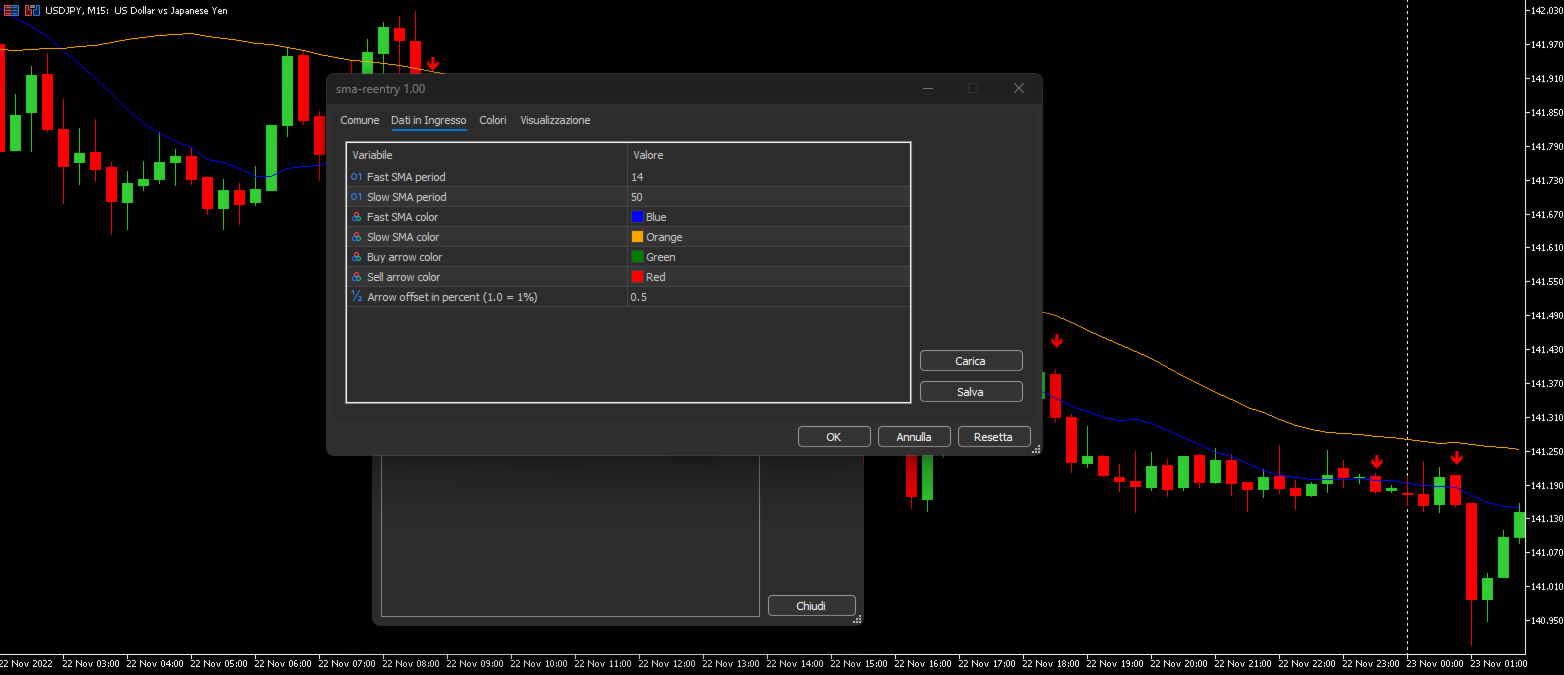
Task: Open the Colori tab
Action: 493,120
